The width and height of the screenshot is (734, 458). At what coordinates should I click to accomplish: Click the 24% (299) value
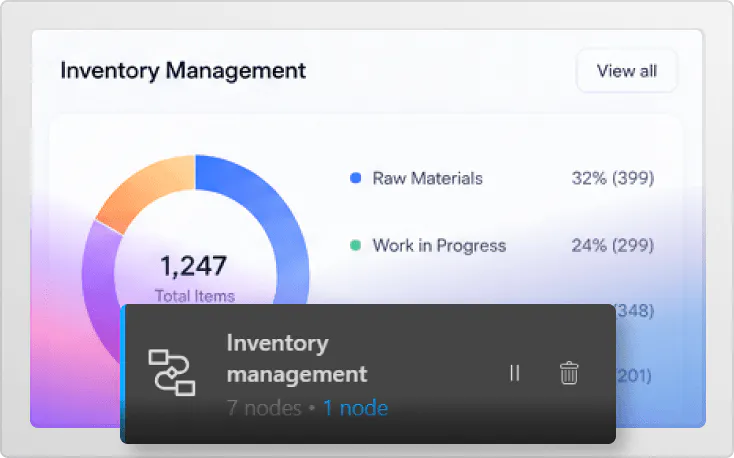click(x=613, y=245)
